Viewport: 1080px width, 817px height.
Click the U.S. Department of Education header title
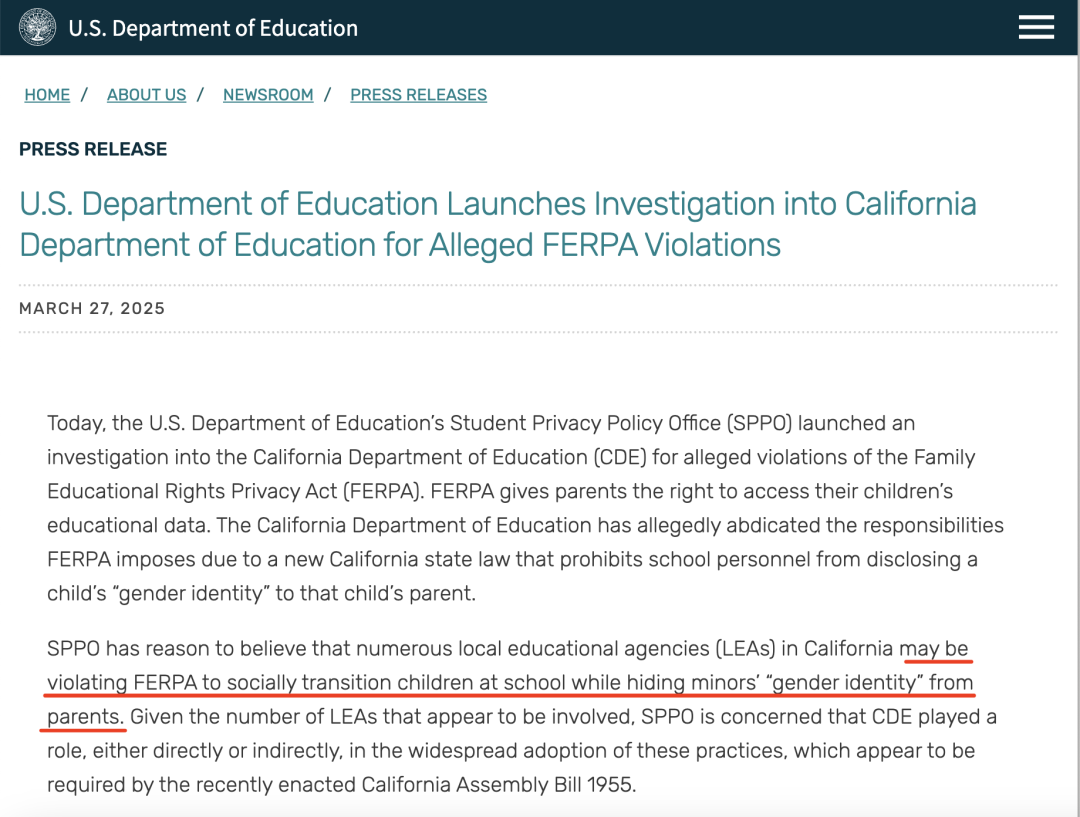point(213,28)
